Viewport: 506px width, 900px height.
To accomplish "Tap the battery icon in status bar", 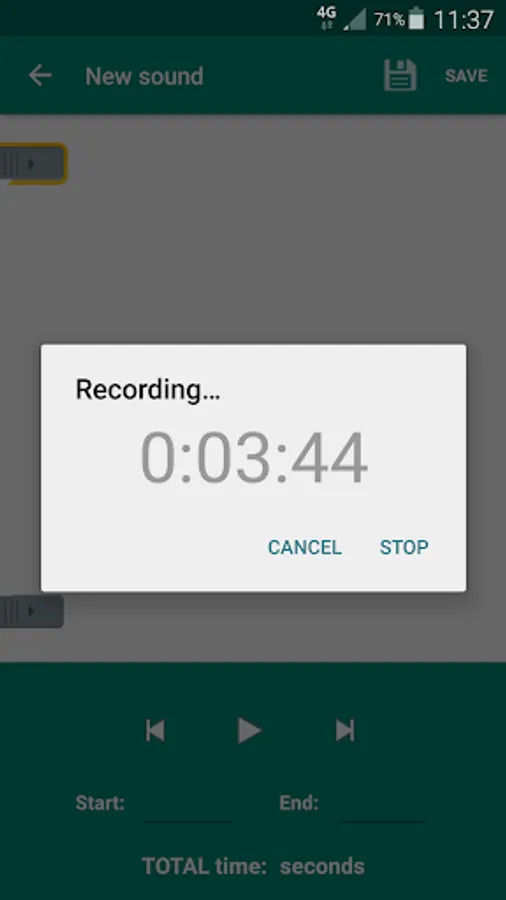I will coord(417,18).
